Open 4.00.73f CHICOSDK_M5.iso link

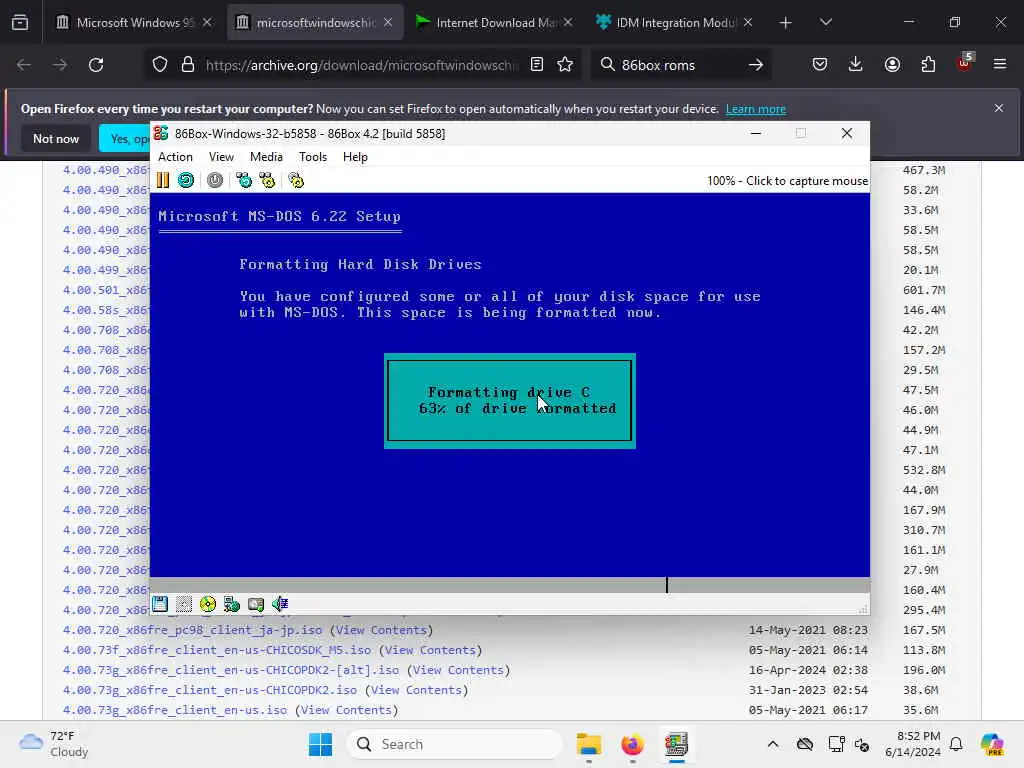(217, 650)
